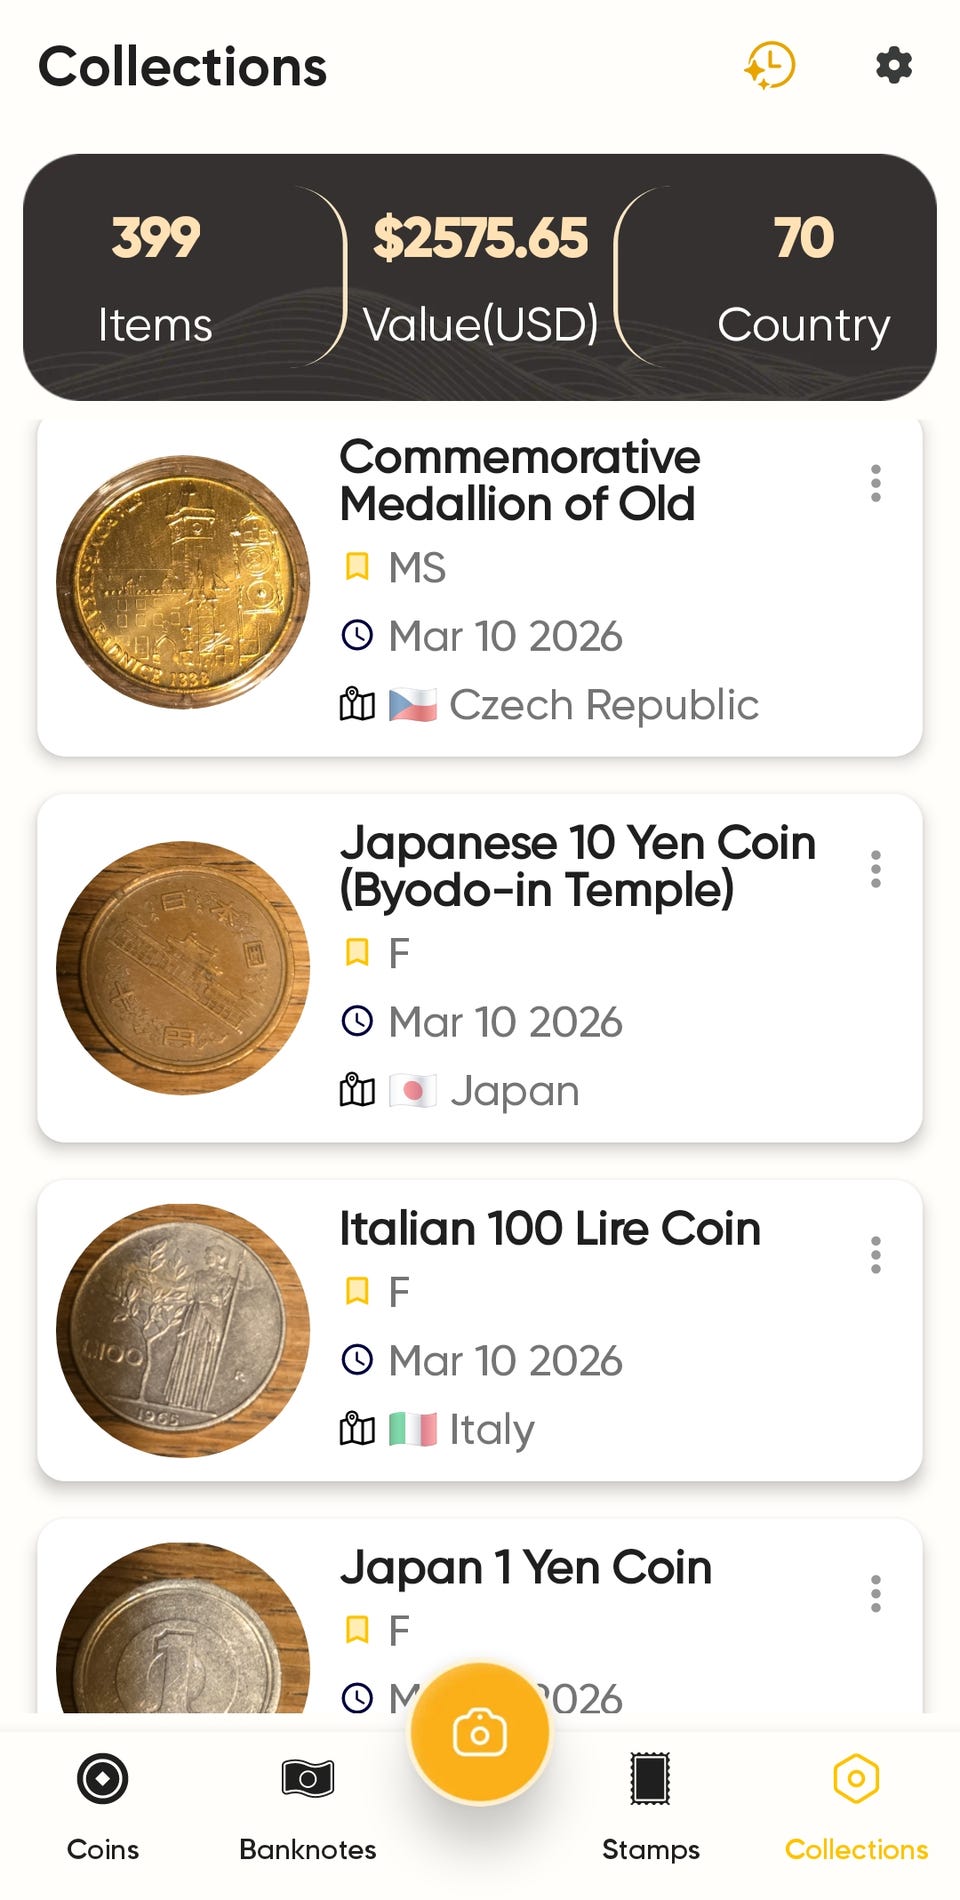
Task: Open options menu for Commemorative Medallion
Action: click(876, 483)
